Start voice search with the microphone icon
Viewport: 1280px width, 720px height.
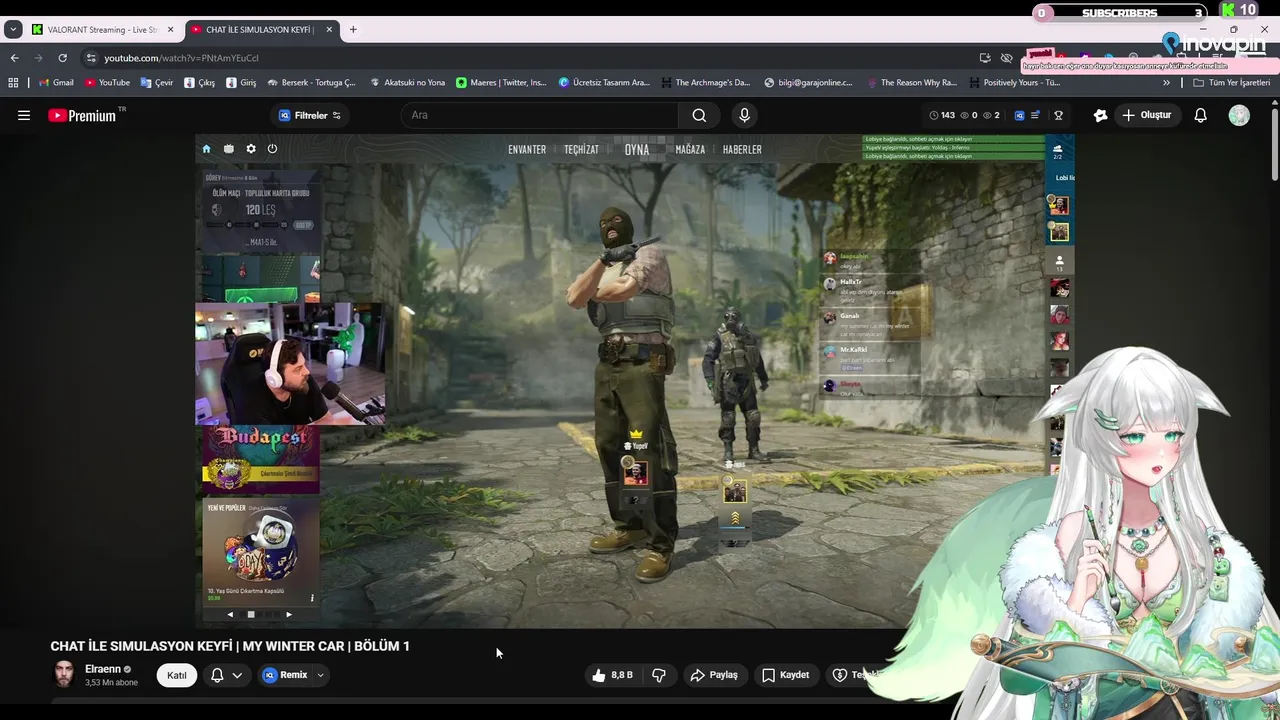[744, 115]
